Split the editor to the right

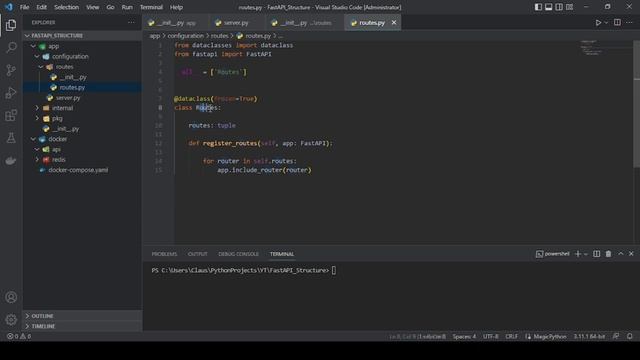[x=617, y=23]
